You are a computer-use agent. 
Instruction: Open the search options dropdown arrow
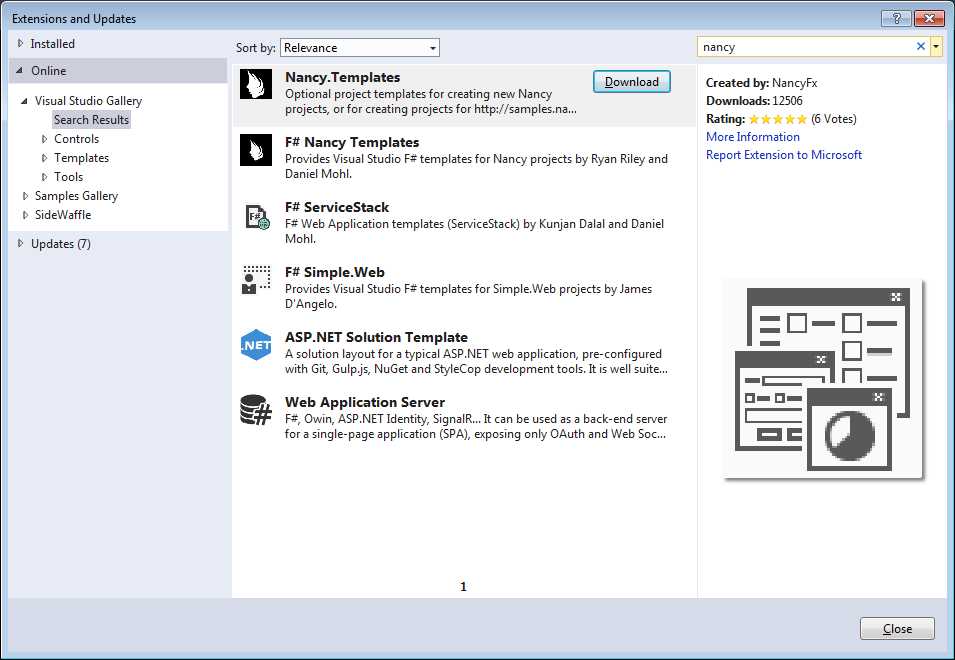[938, 45]
